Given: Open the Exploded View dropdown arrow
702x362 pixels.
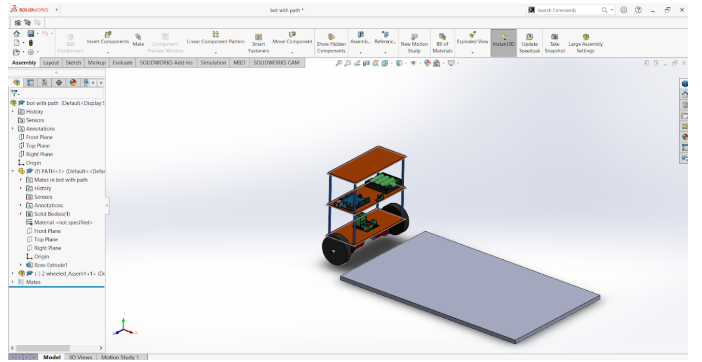Looking at the screenshot, I should tap(472, 52).
